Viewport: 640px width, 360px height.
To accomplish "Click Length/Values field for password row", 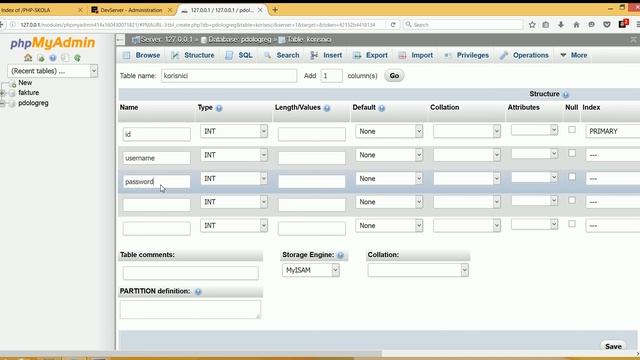I will coord(312,182).
